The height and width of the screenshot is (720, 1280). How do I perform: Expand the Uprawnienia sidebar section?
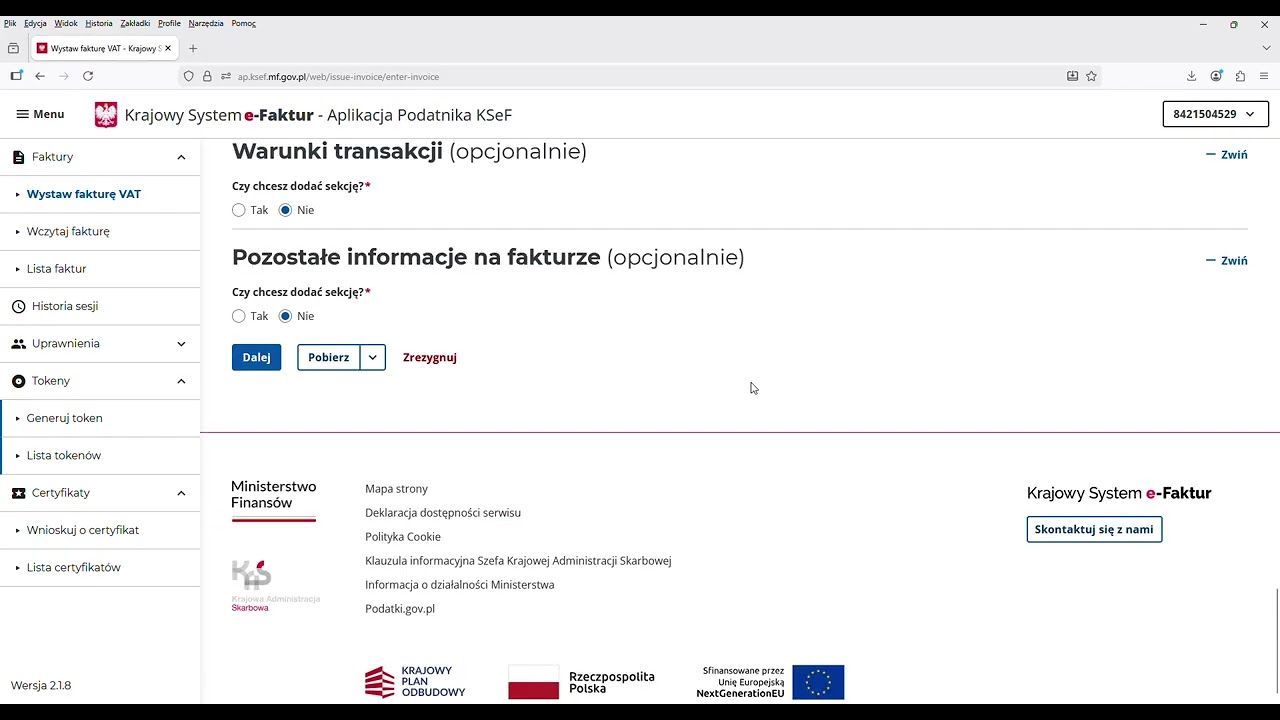181,344
